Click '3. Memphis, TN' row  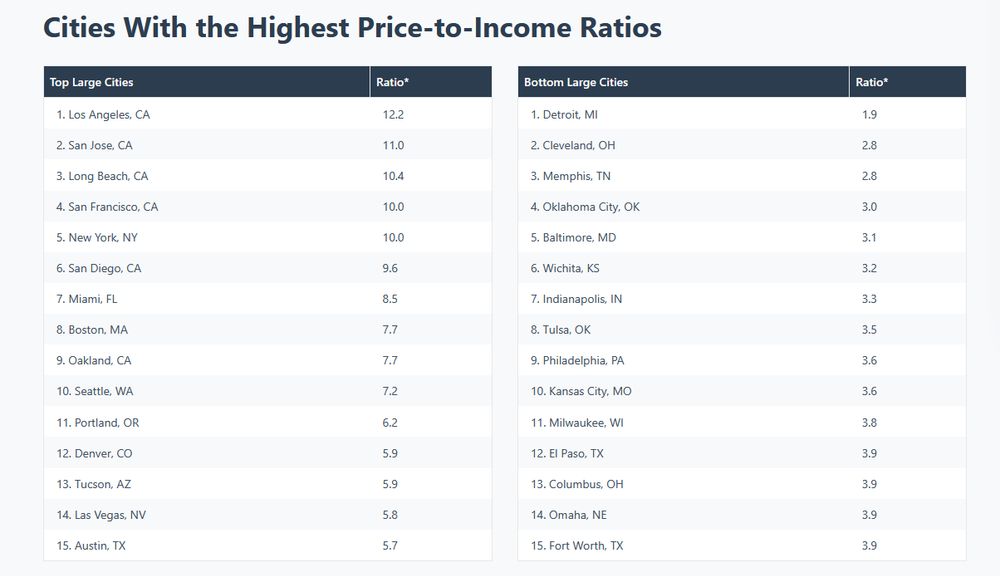742,176
